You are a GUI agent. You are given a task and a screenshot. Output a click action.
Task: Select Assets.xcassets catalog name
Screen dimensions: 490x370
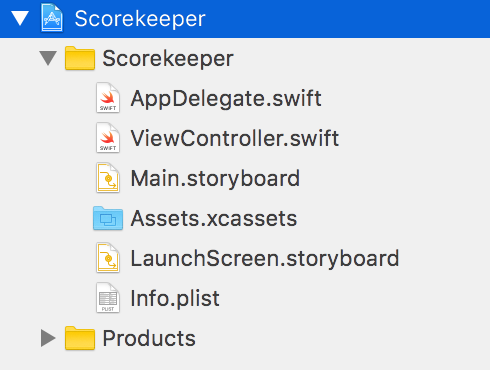214,219
